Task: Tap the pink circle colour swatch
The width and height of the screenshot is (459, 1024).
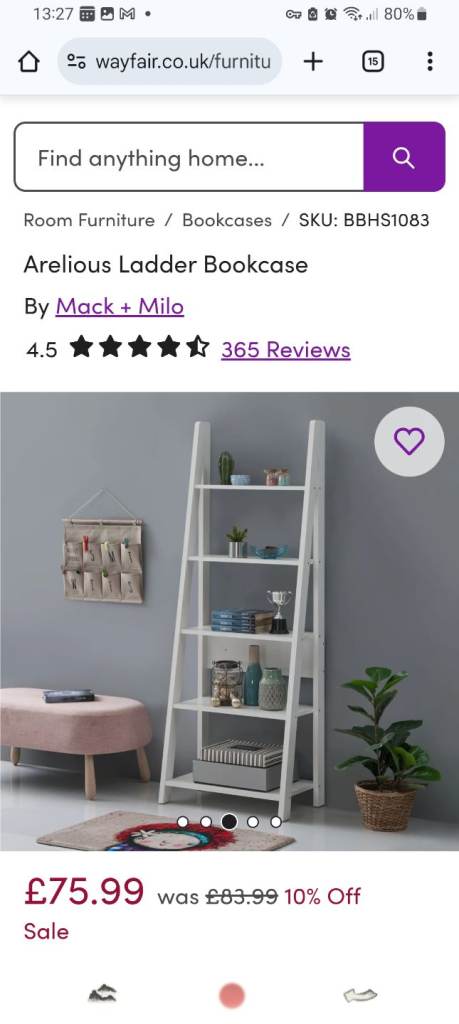Action: [x=231, y=995]
